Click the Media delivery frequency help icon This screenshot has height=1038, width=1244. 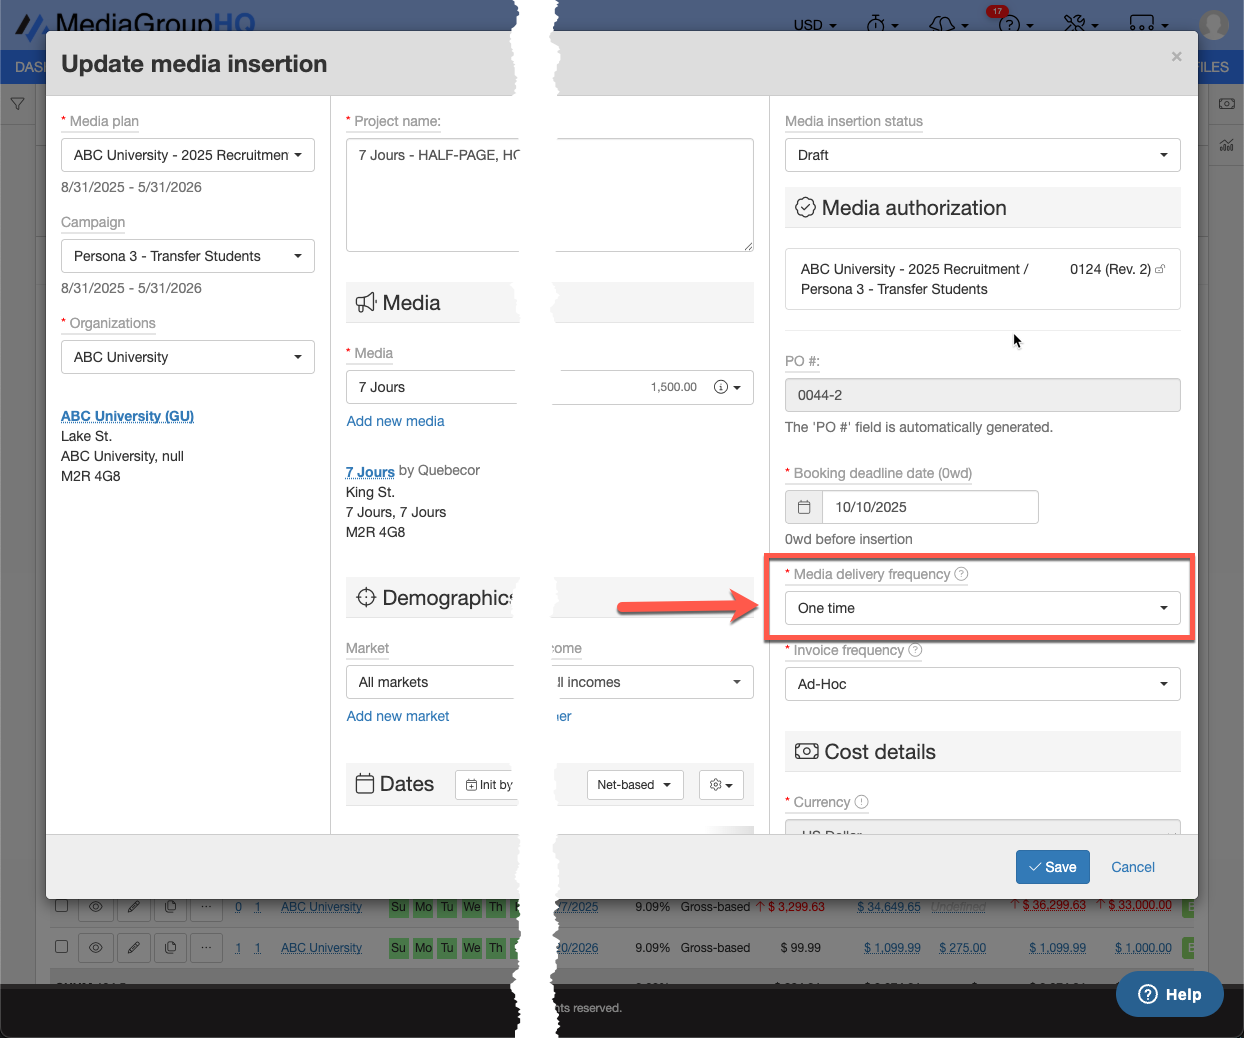tap(961, 574)
